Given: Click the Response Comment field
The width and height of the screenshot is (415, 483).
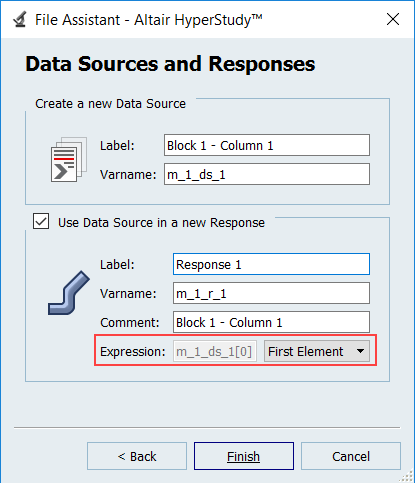Looking at the screenshot, I should pos(271,322).
